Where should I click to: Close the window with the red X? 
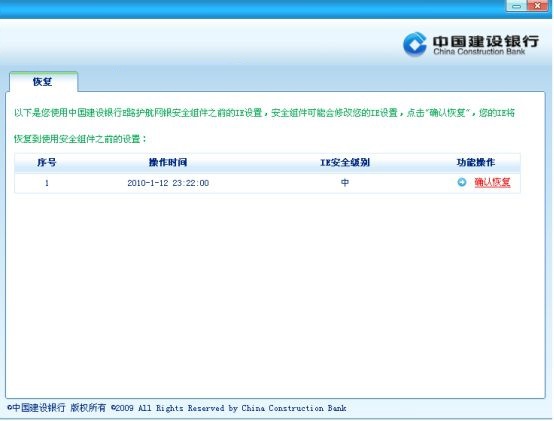(x=537, y=6)
